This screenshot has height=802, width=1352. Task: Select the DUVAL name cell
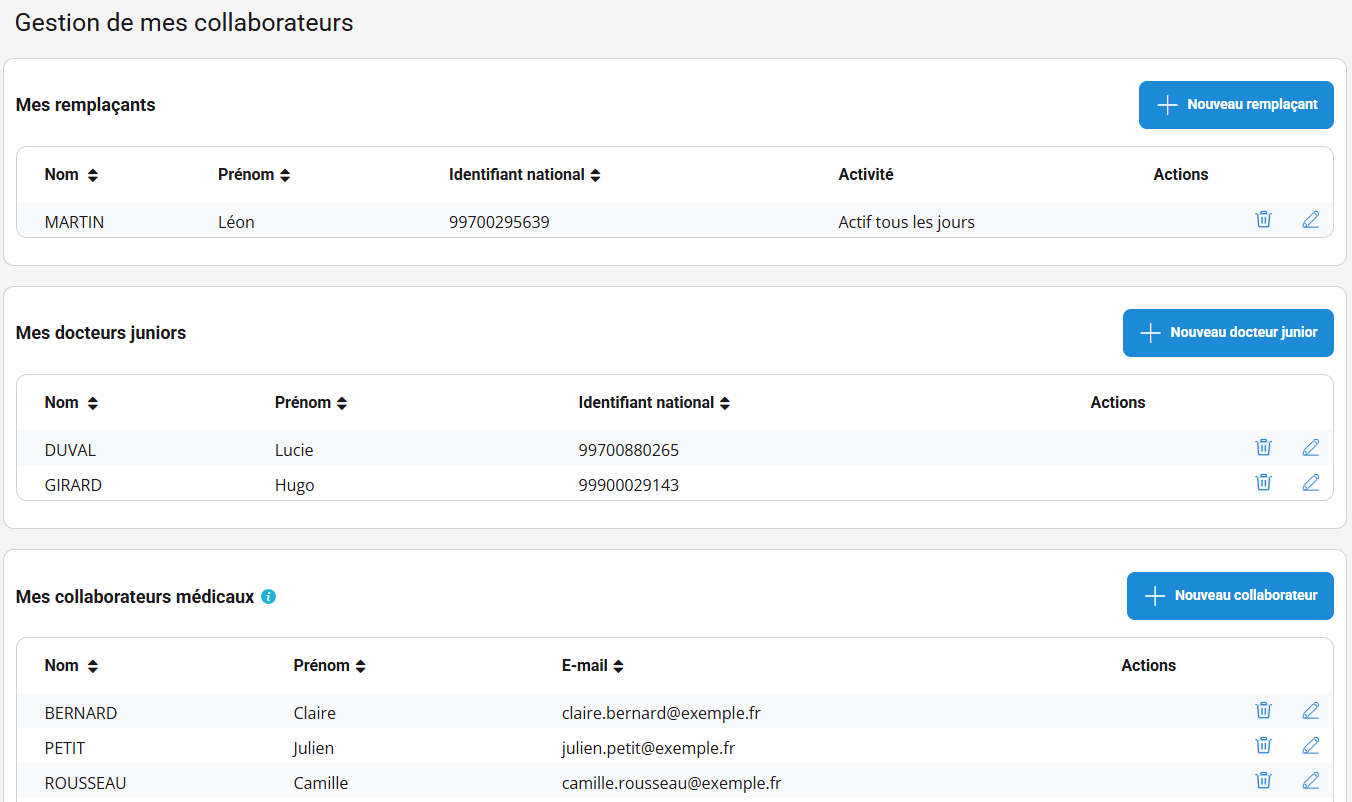coord(71,450)
